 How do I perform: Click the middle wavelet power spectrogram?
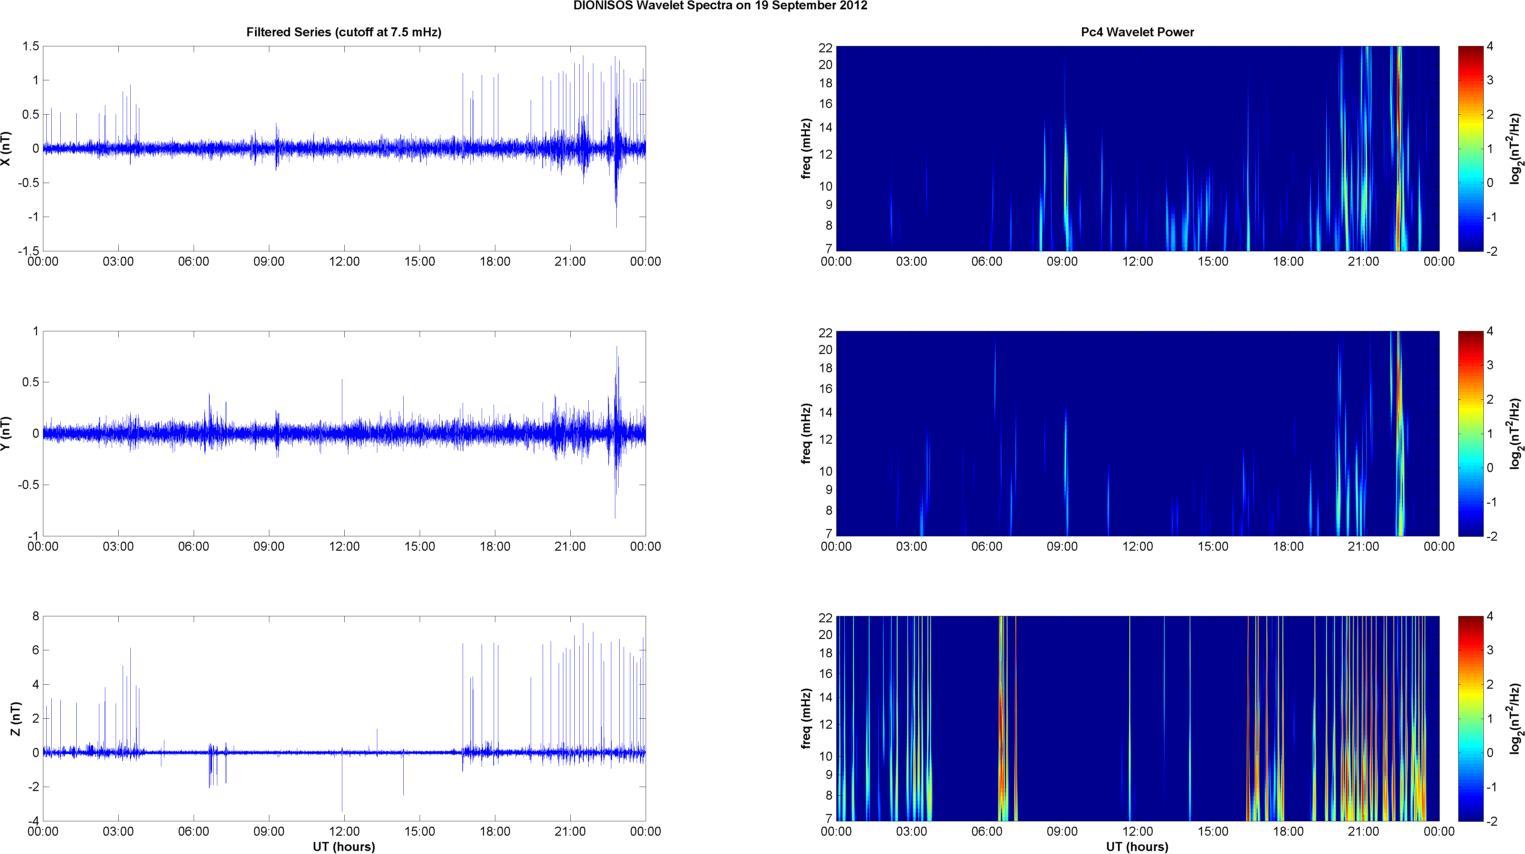click(x=1137, y=433)
